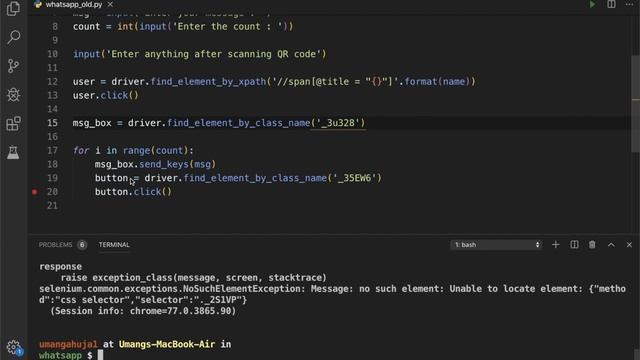Switch to the TERMINAL panel tab
This screenshot has height=360, width=640.
[x=114, y=245]
